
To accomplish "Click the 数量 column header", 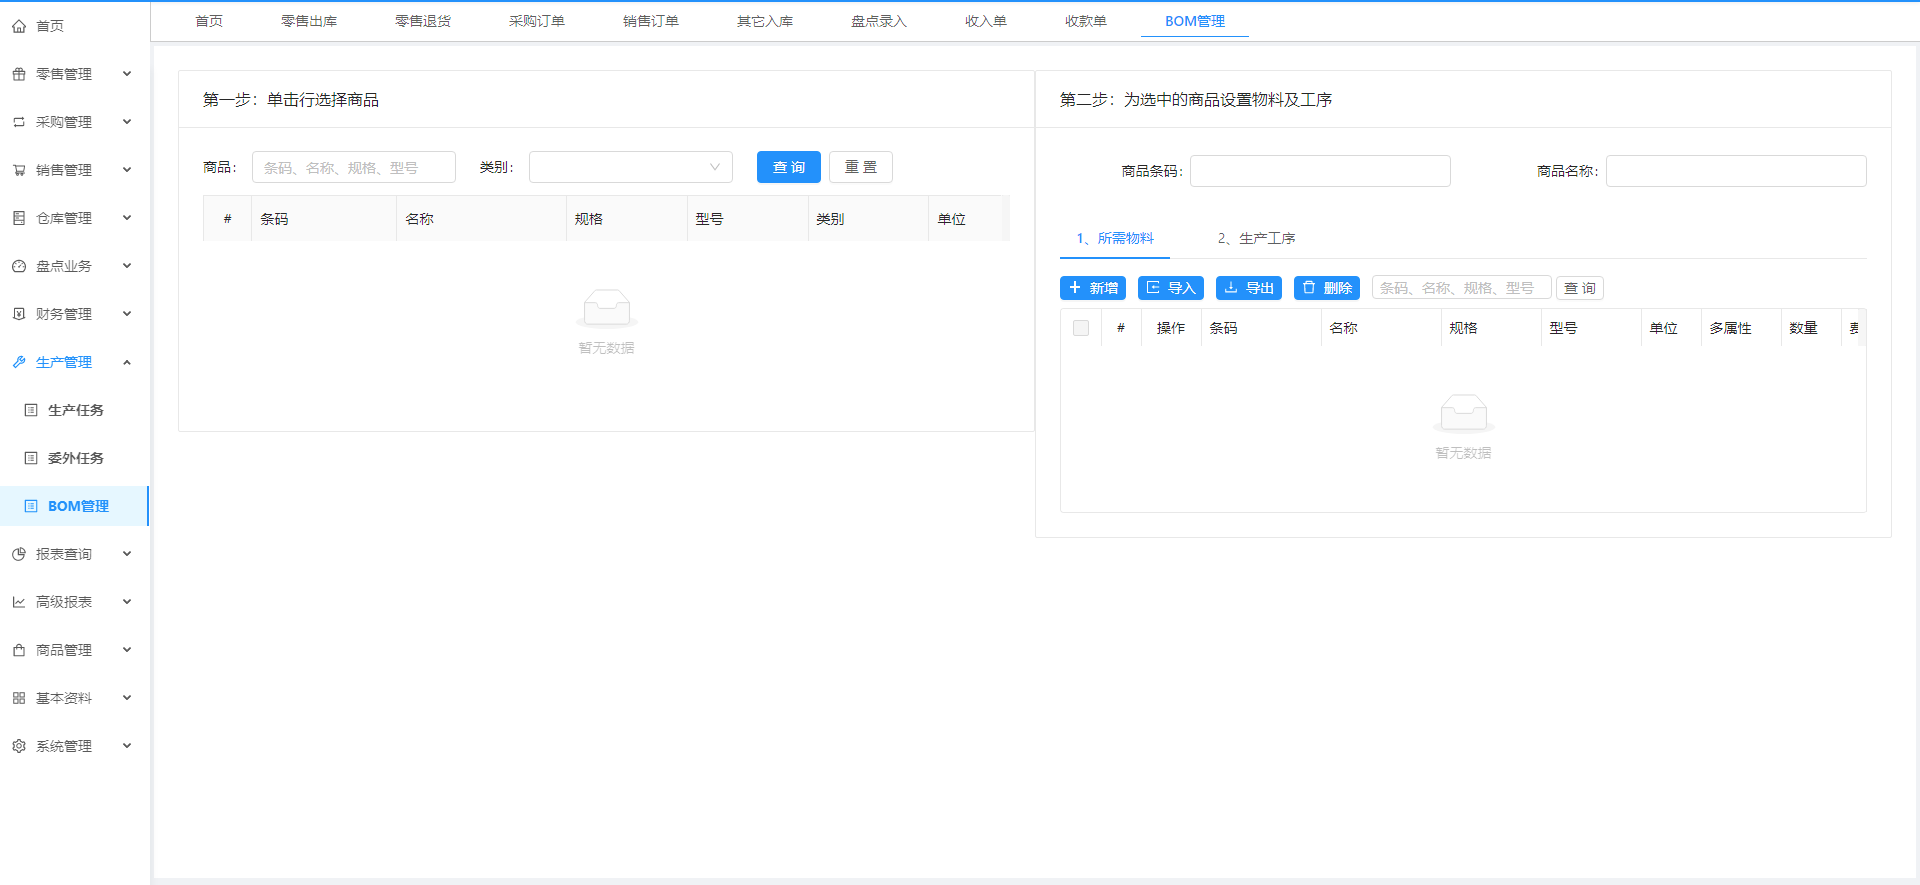I will [x=1811, y=328].
